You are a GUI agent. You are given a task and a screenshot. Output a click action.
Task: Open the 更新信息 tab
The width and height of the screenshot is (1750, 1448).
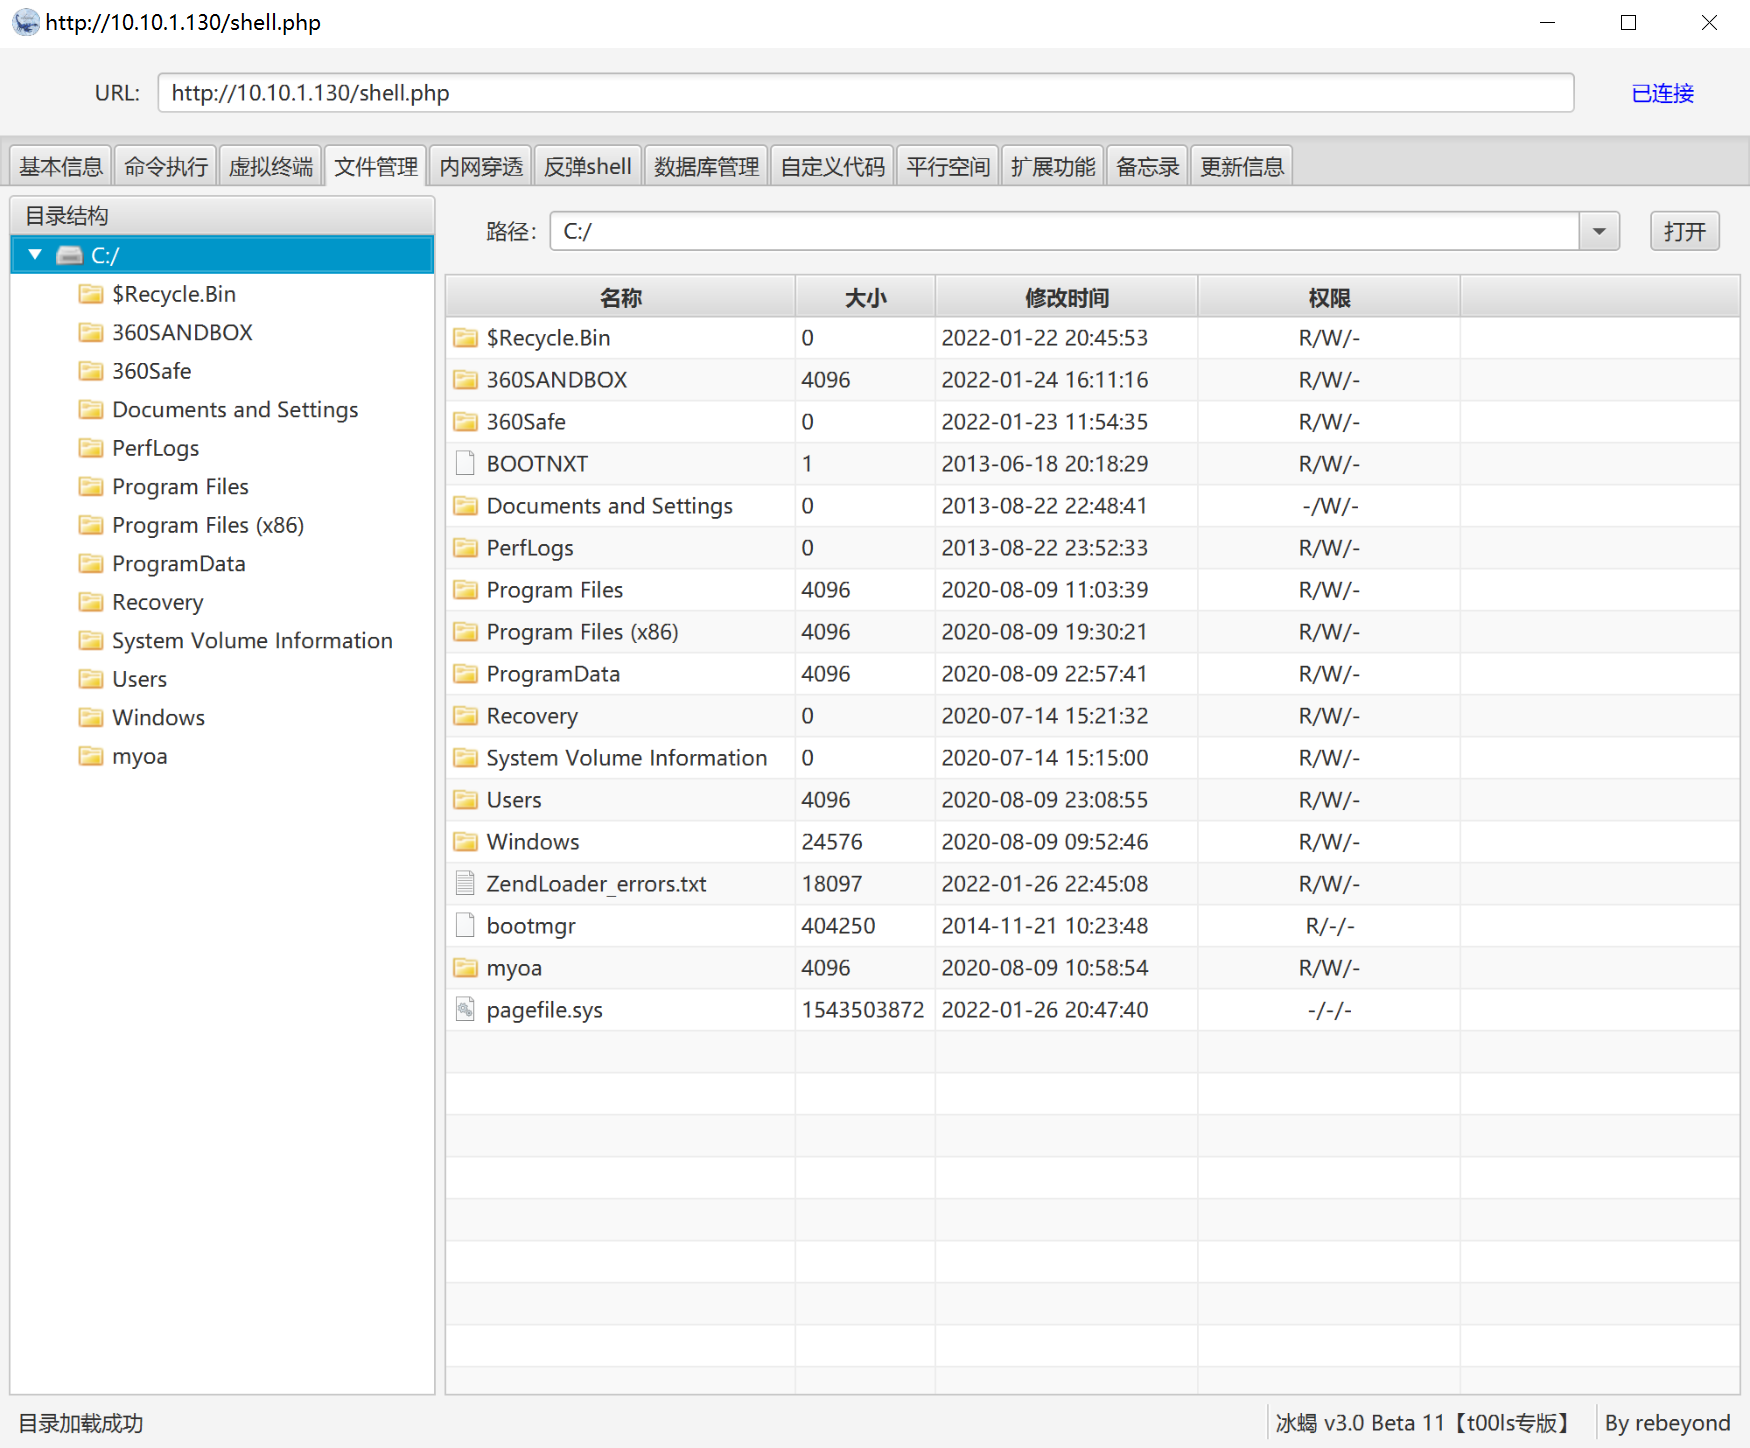[1242, 166]
